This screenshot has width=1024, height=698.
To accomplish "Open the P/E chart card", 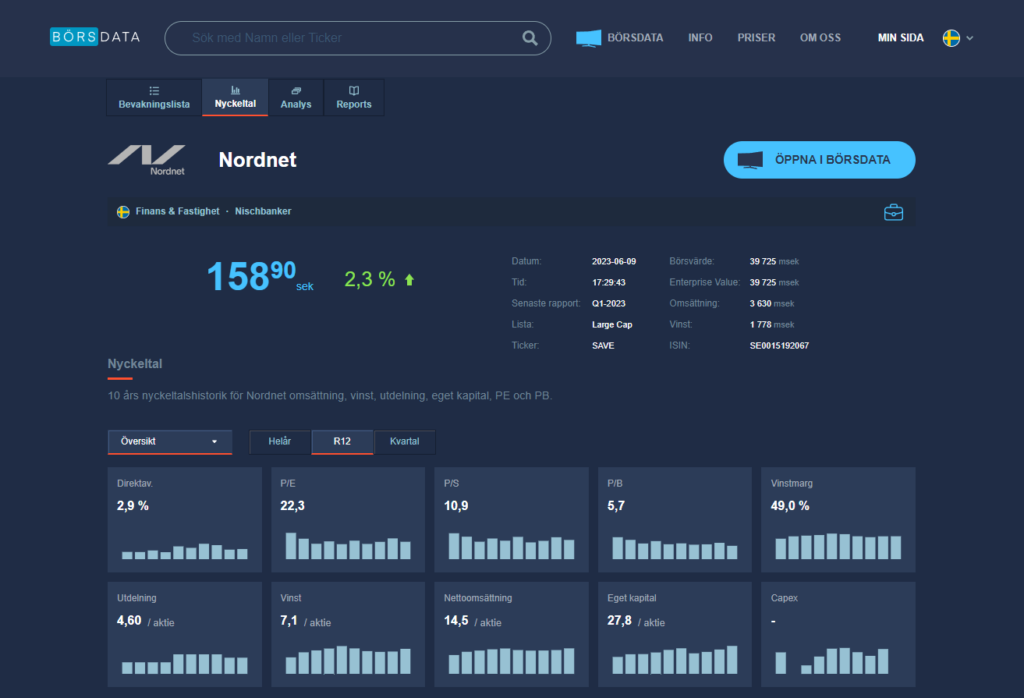I will pos(348,520).
